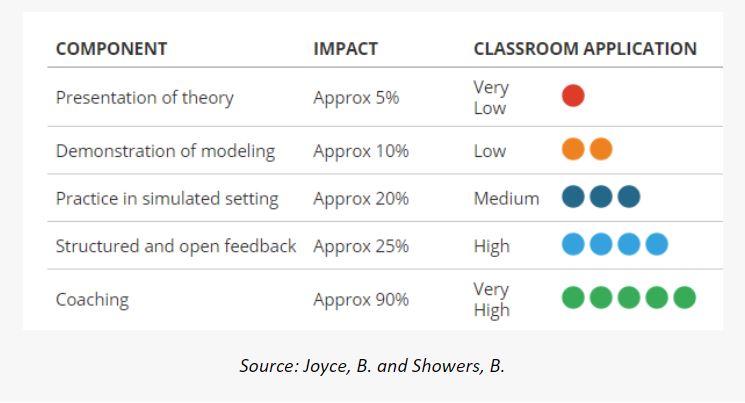Click the Coaching component cell
745x403 pixels.
[92, 299]
